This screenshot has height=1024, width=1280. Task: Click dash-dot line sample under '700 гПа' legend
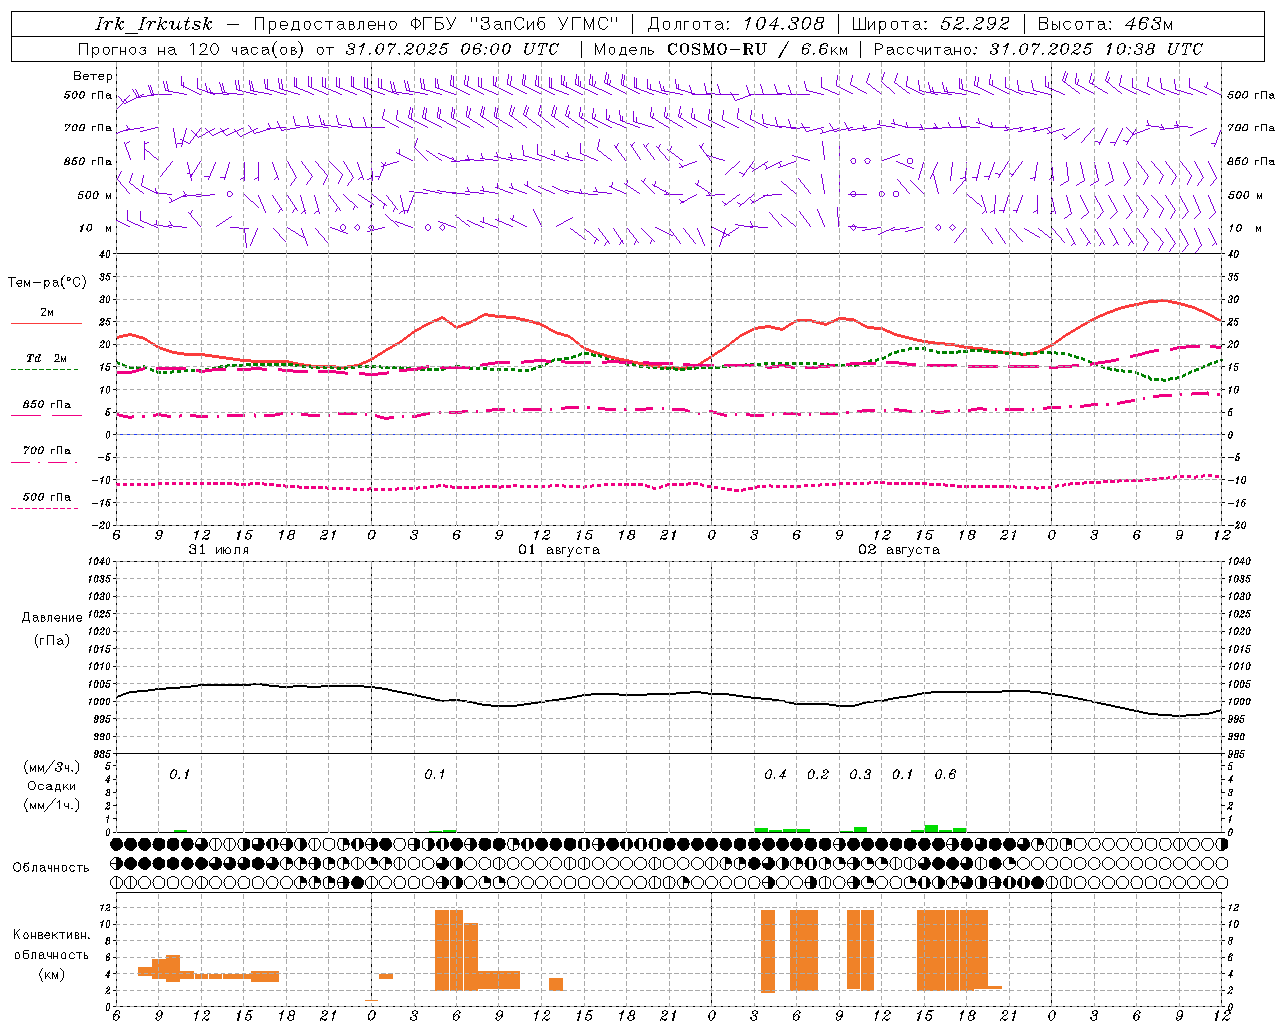[45, 462]
